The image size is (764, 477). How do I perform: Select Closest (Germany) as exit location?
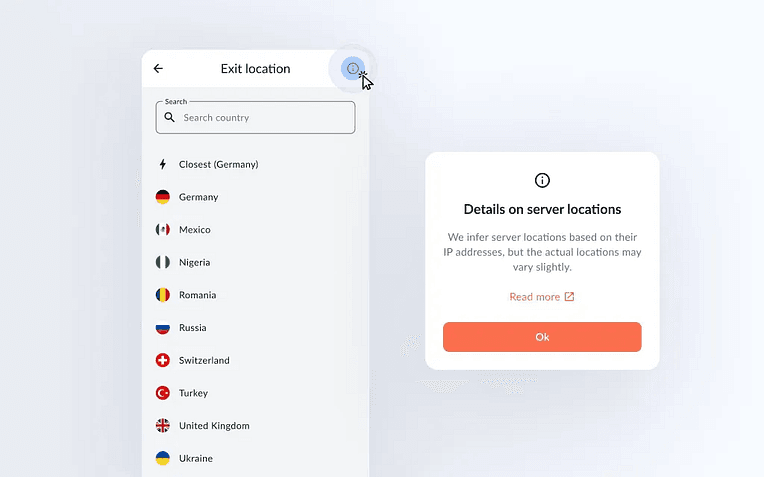pos(255,164)
